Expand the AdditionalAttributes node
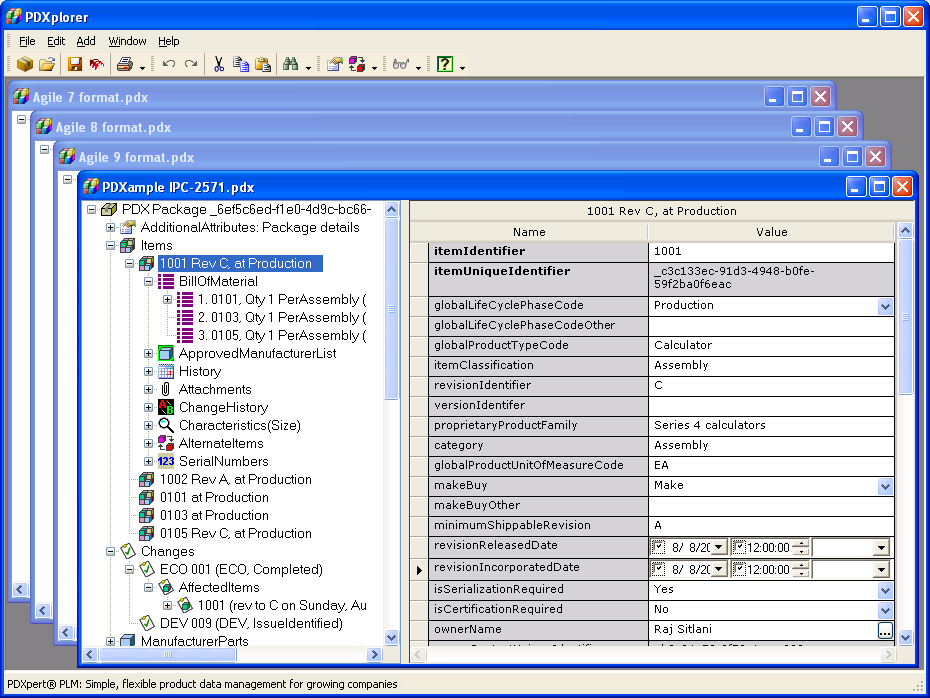 click(110, 228)
